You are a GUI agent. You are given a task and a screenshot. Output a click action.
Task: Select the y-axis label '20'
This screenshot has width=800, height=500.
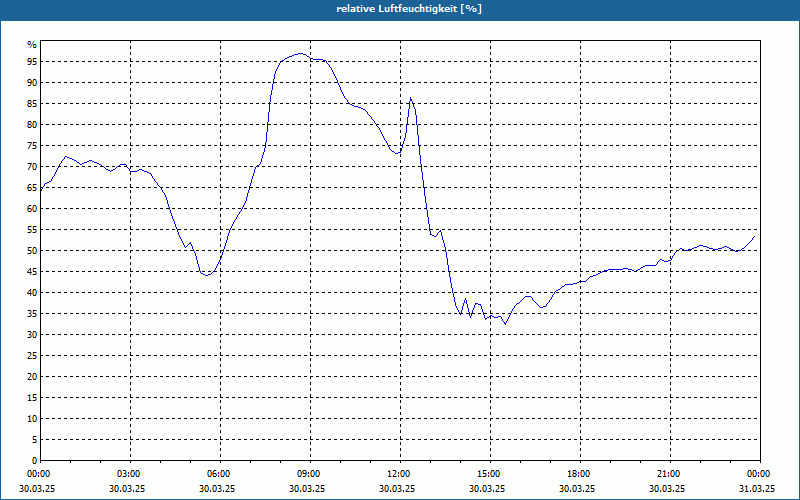click(32, 377)
